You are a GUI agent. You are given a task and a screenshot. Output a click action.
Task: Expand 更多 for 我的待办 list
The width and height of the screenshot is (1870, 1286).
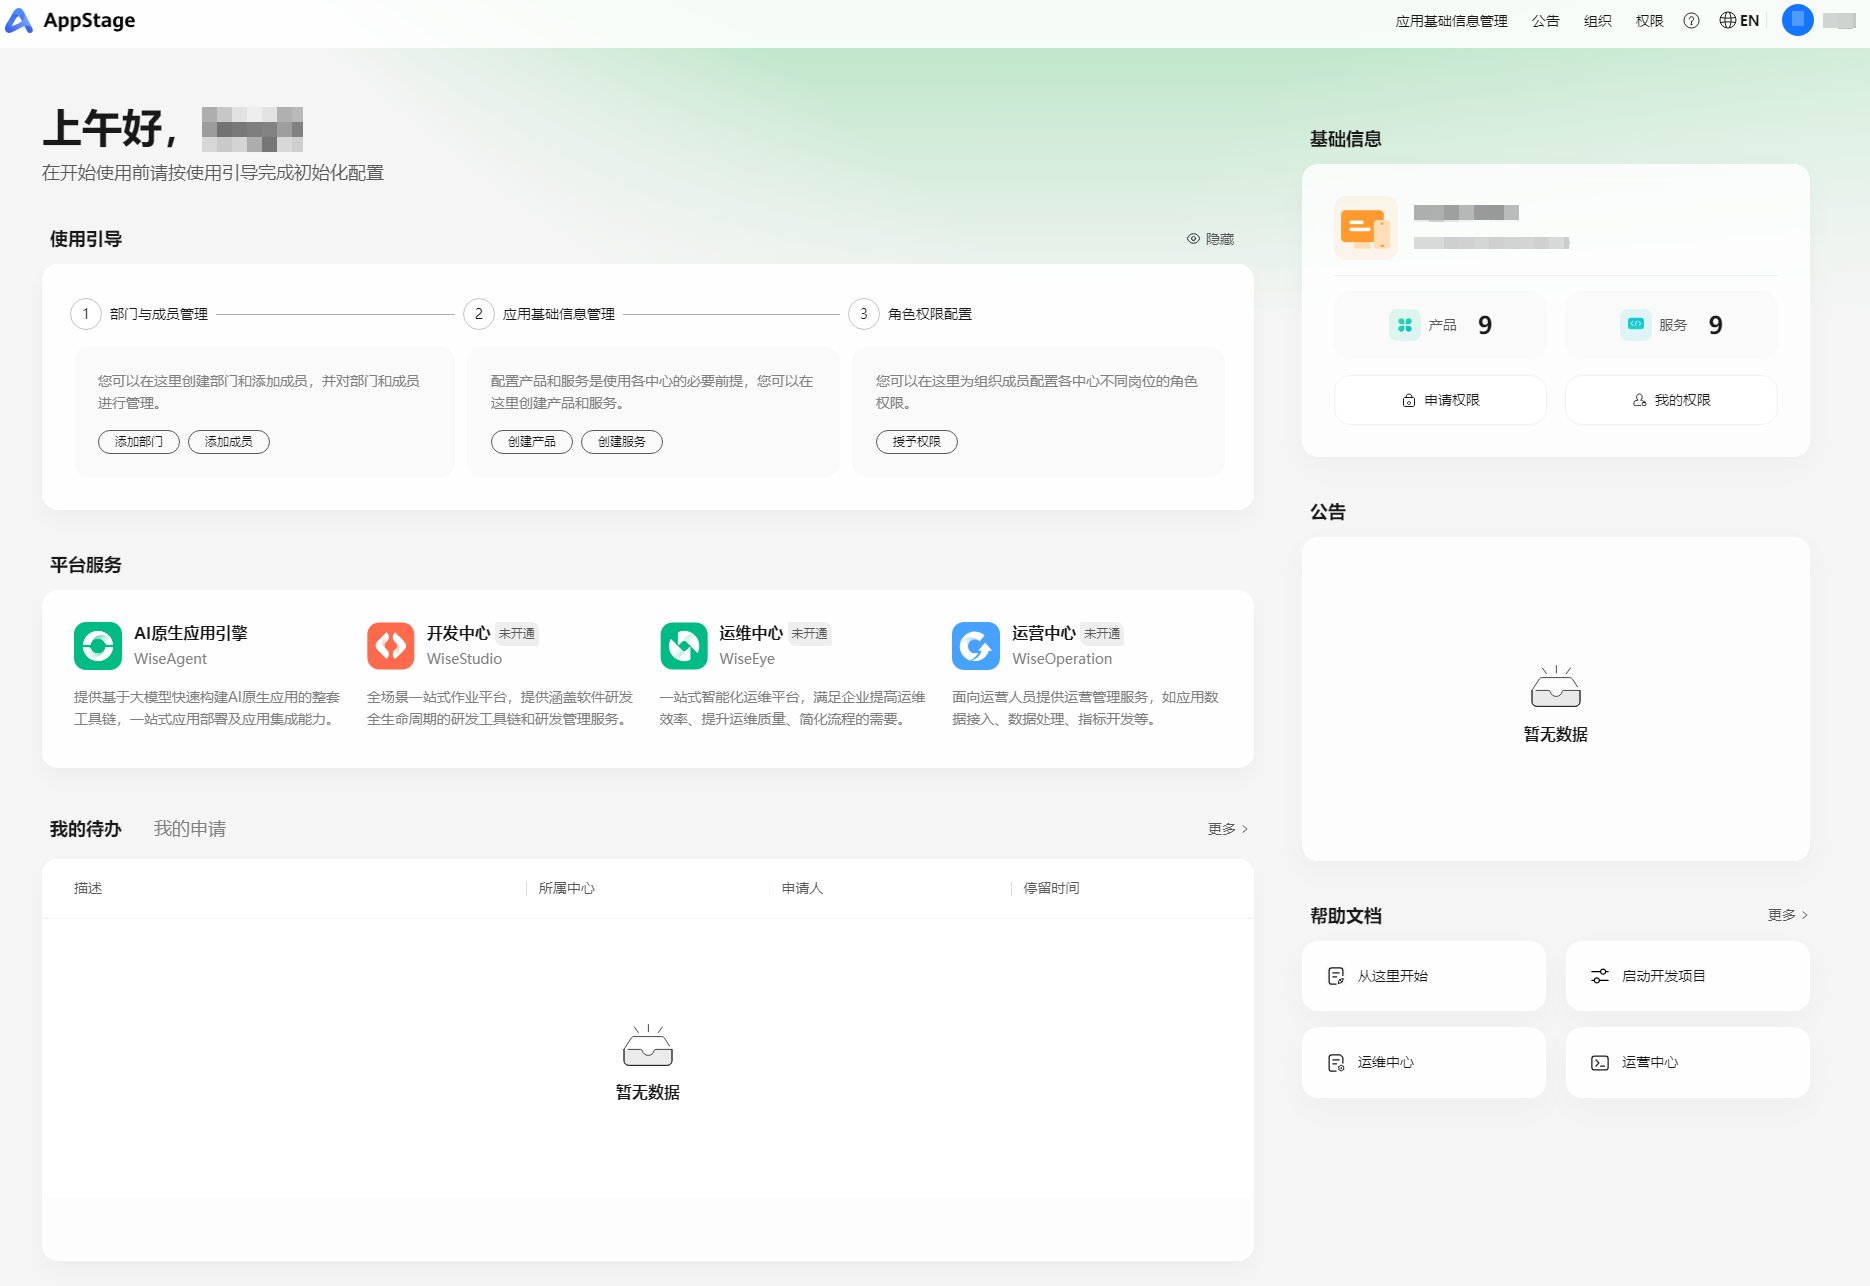1227,829
